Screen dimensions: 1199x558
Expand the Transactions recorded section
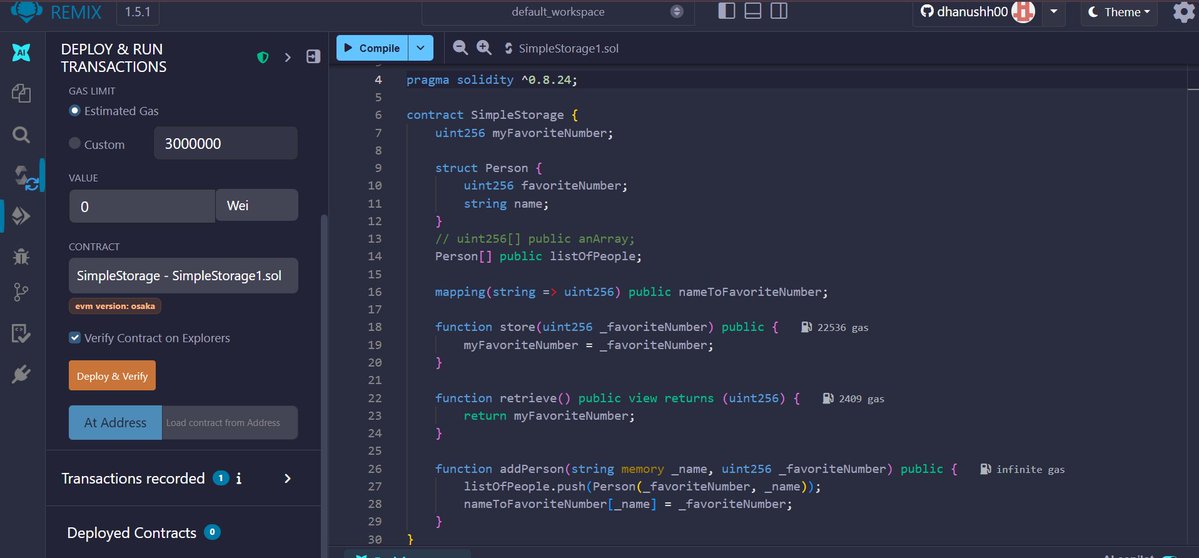tap(288, 479)
